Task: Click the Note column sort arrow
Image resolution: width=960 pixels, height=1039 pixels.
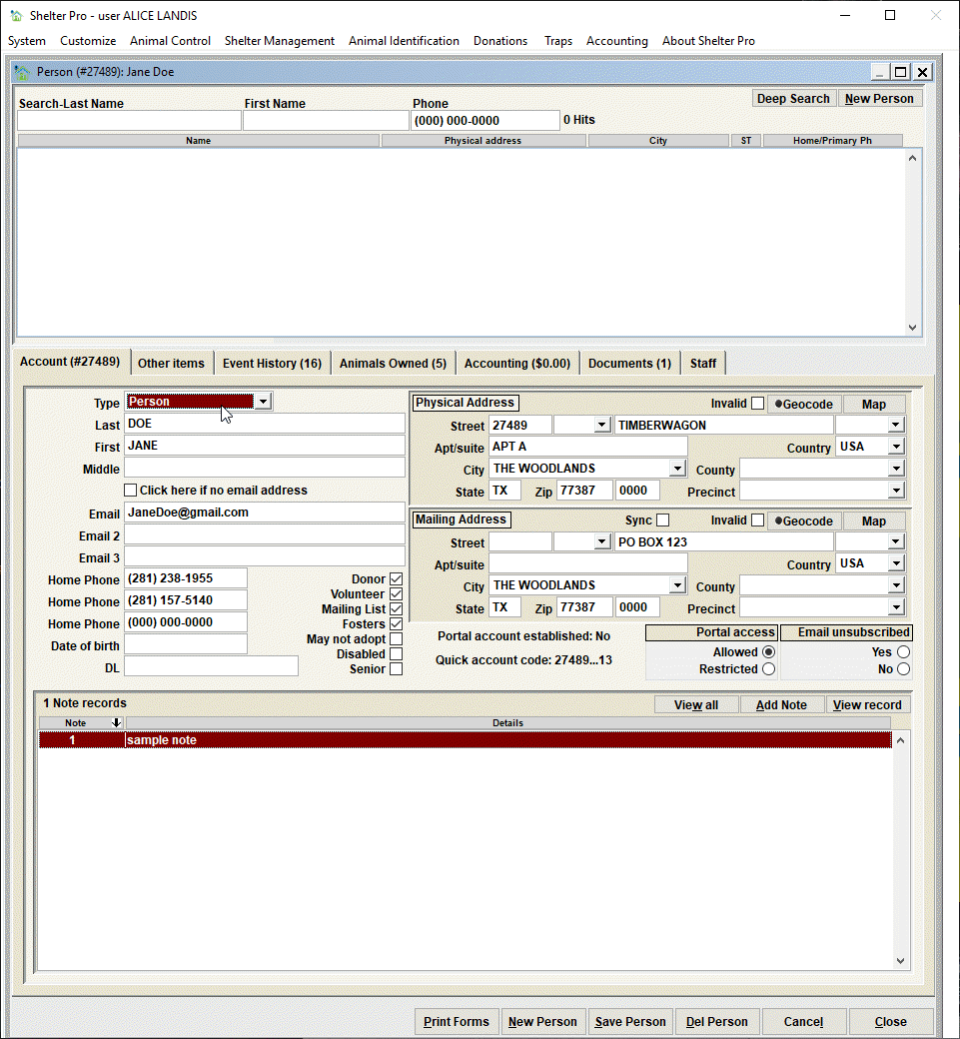Action: tap(116, 723)
